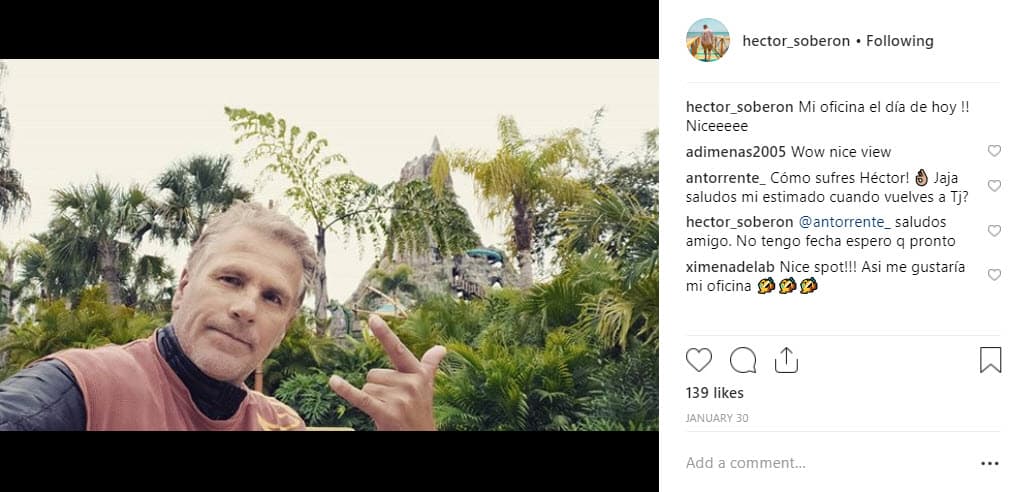Like adimenas2005's comment
Viewport: 1026px width, 492px height.
click(x=994, y=151)
